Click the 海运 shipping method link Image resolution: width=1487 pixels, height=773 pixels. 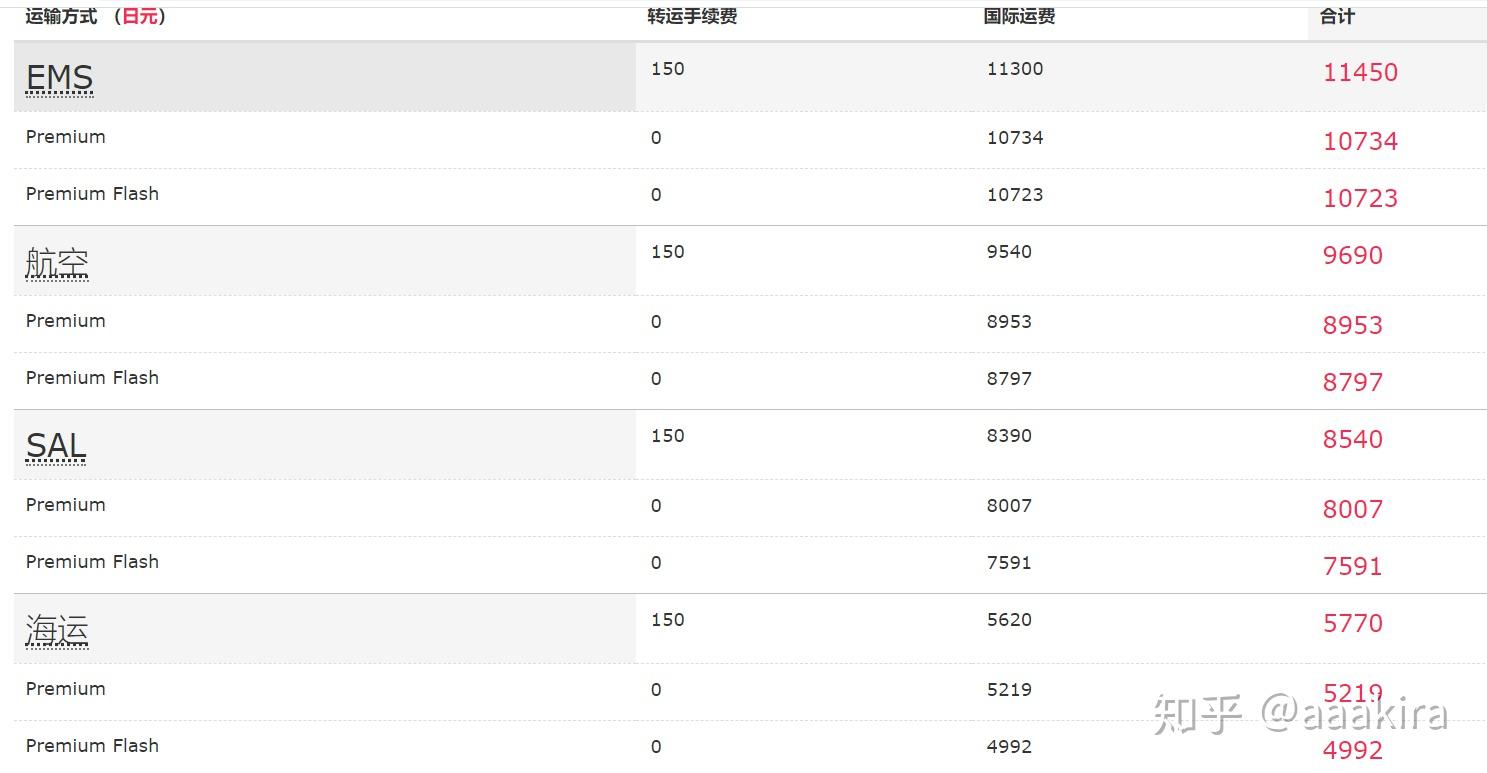(57, 631)
